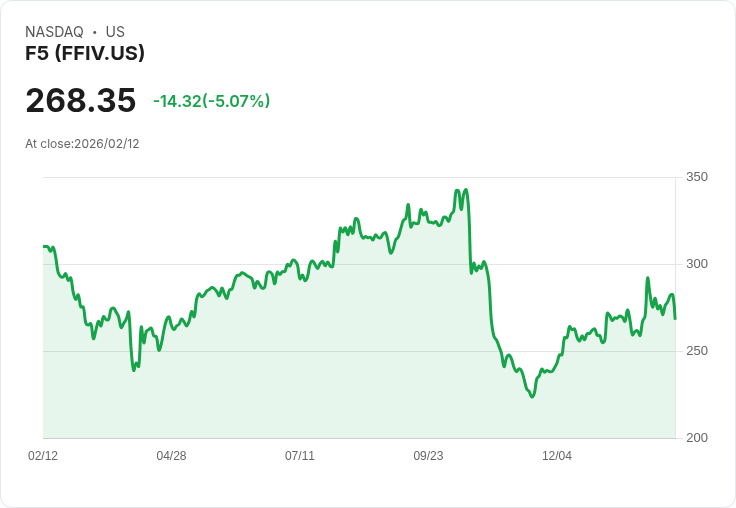Image resolution: width=736 pixels, height=508 pixels.
Task: Click the April dip low point near 240
Action: (134, 370)
